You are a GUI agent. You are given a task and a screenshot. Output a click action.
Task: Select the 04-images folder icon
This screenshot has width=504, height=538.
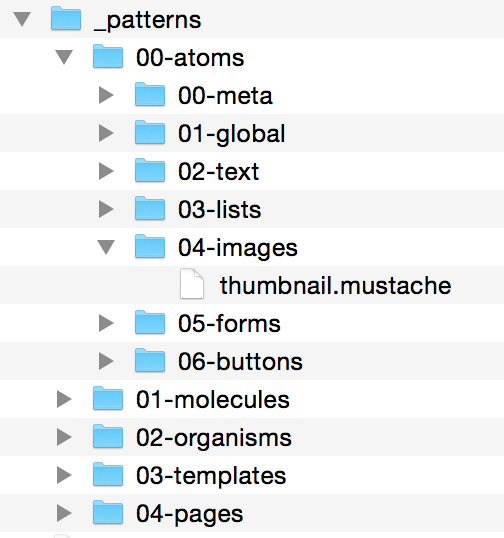150,246
